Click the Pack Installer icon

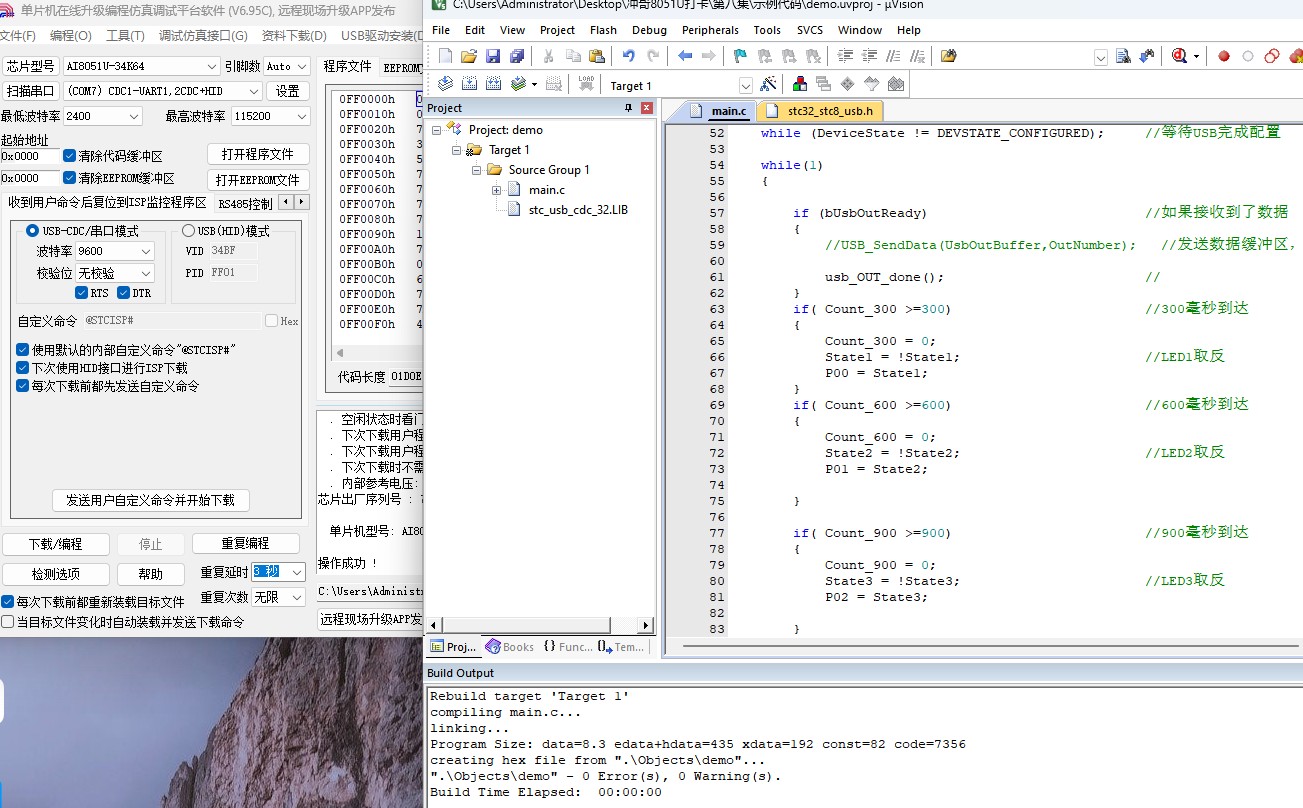pyautogui.click(x=896, y=84)
